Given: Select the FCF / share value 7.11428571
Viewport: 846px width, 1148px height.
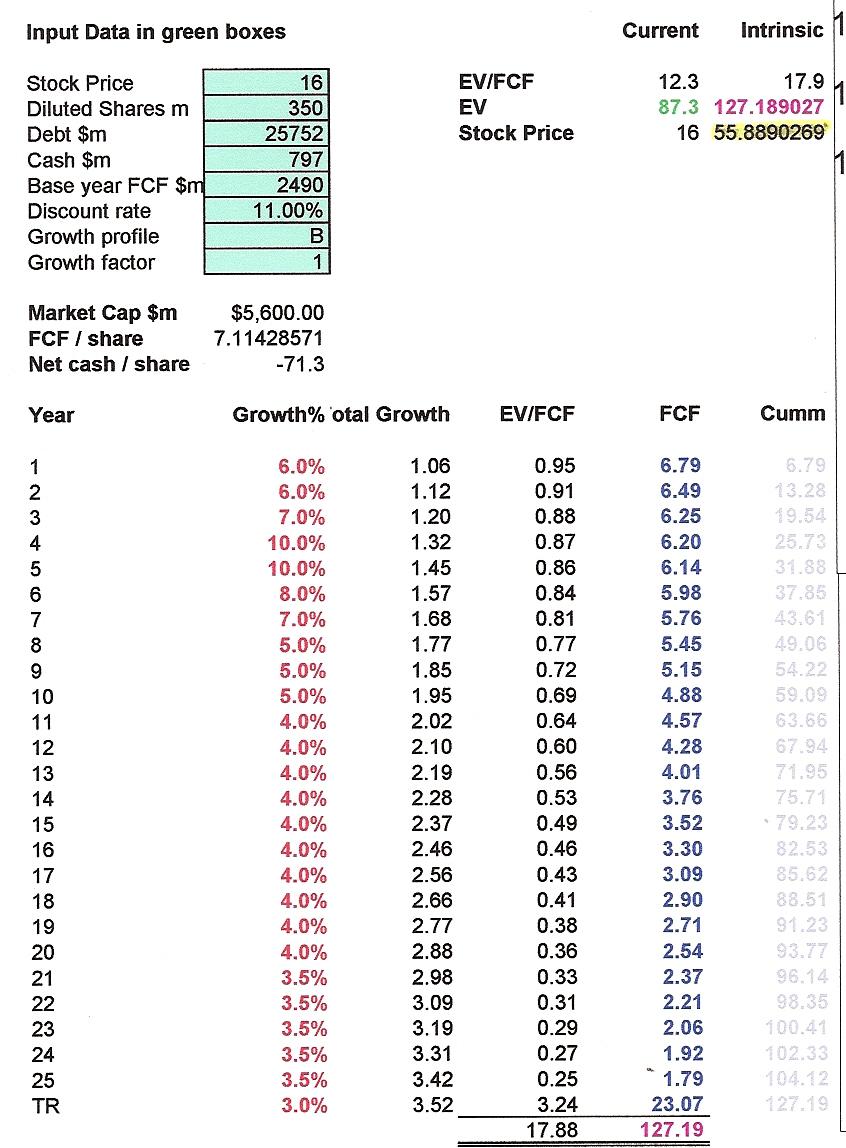Looking at the screenshot, I should click(269, 338).
